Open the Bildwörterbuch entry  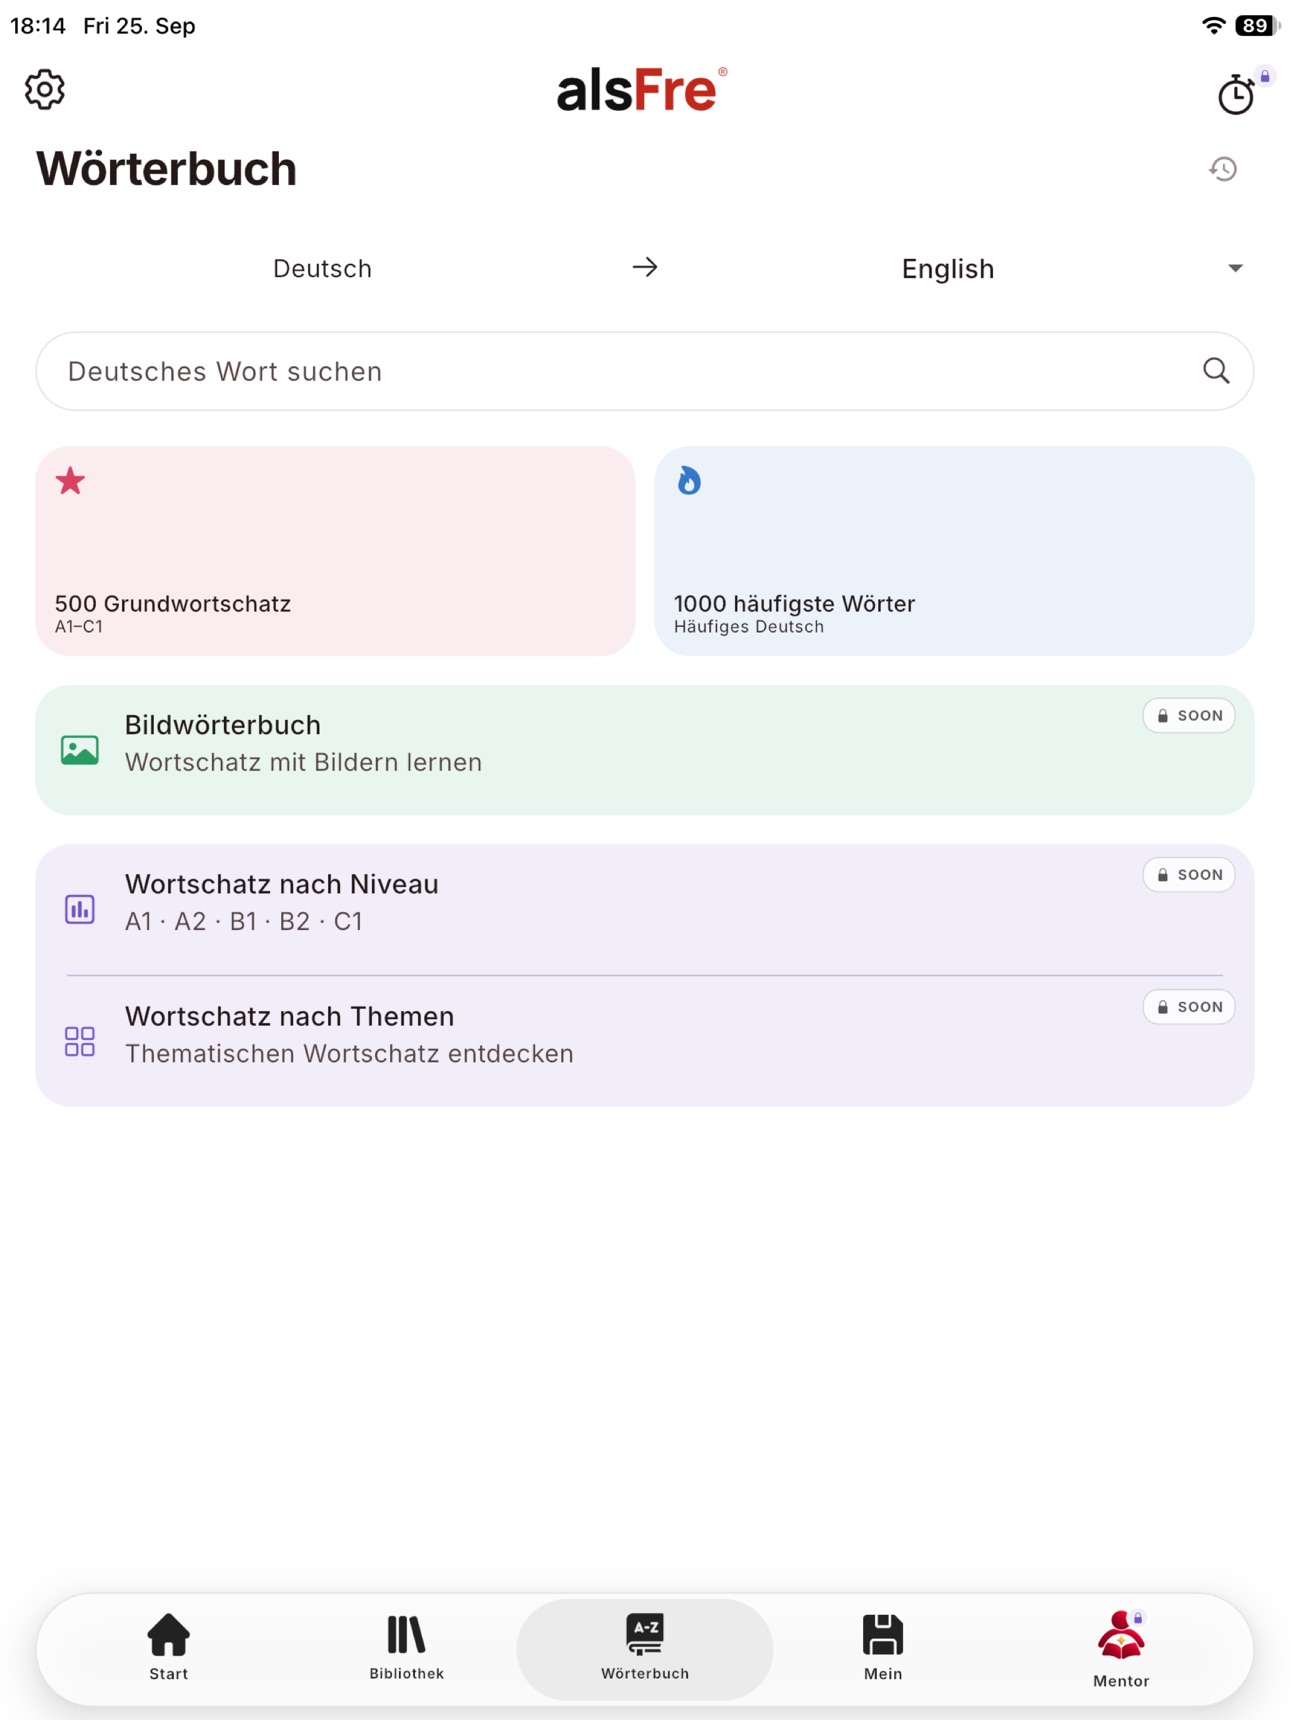click(645, 750)
